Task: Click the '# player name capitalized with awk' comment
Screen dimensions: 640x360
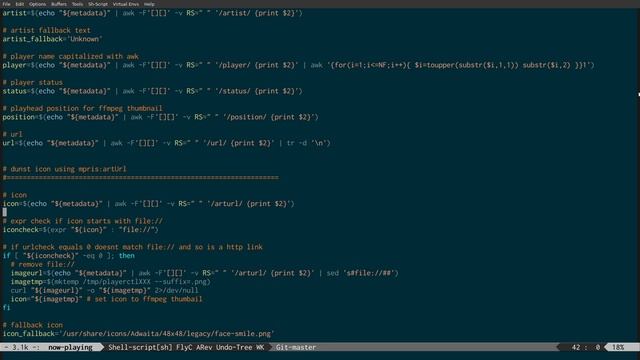Action: [x=71, y=56]
